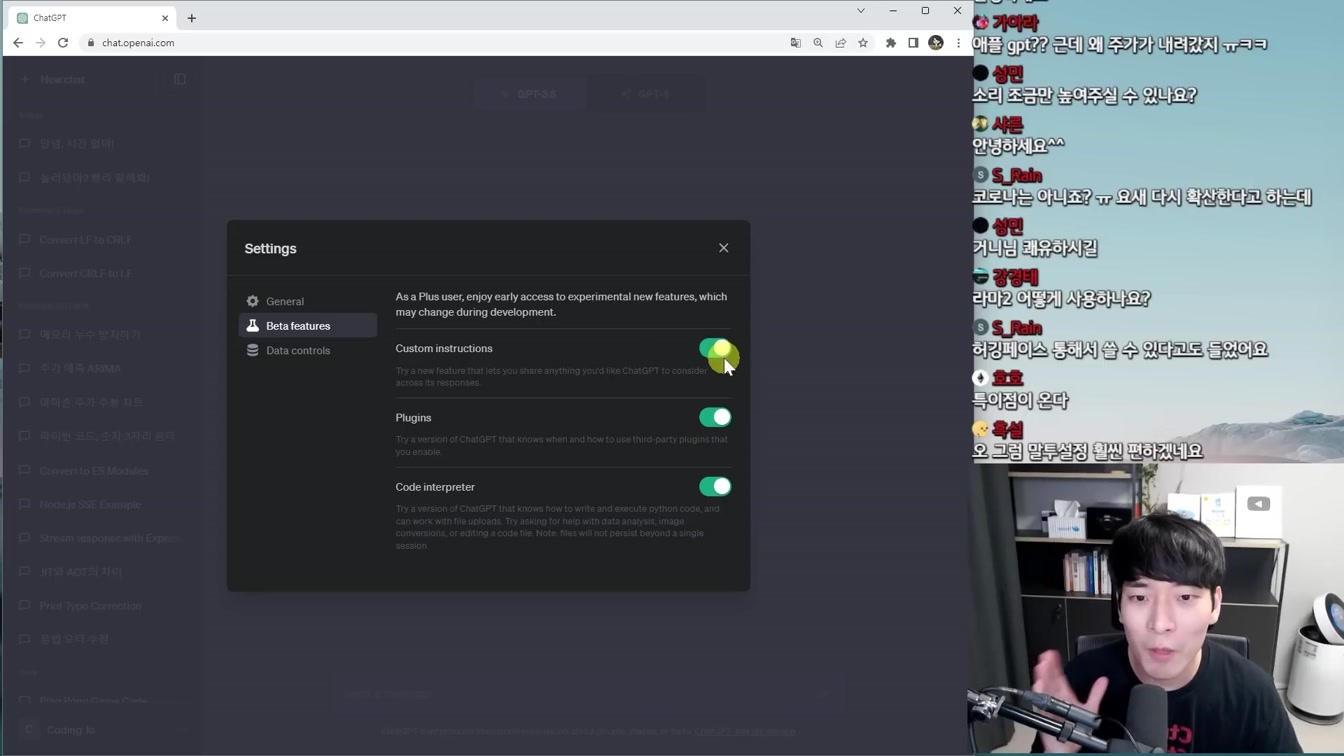The height and width of the screenshot is (756, 1344).
Task: Go back in the browser
Action: [18, 43]
